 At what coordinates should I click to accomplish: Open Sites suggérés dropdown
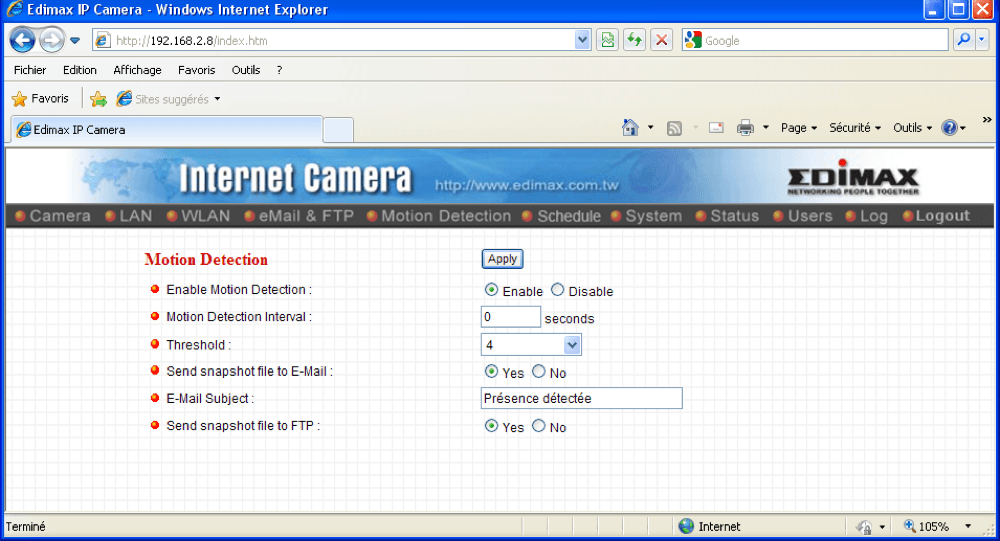pos(168,99)
